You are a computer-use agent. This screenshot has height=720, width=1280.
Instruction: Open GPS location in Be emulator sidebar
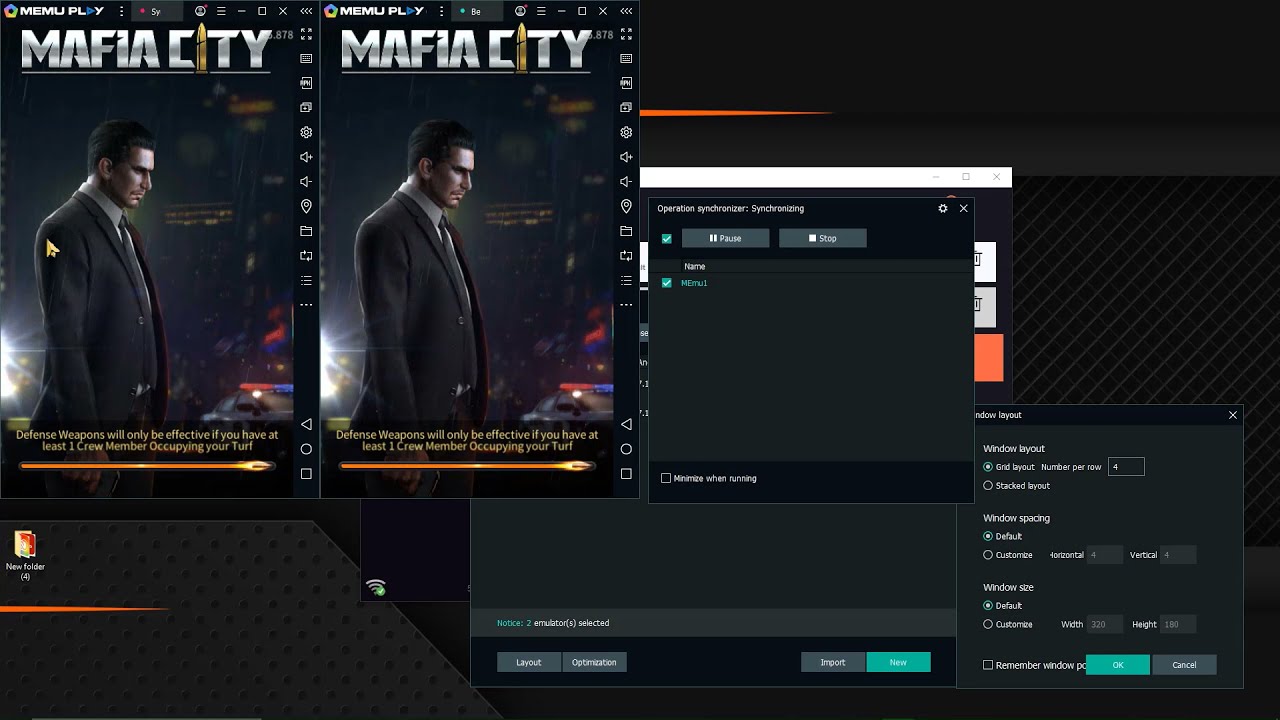(626, 206)
